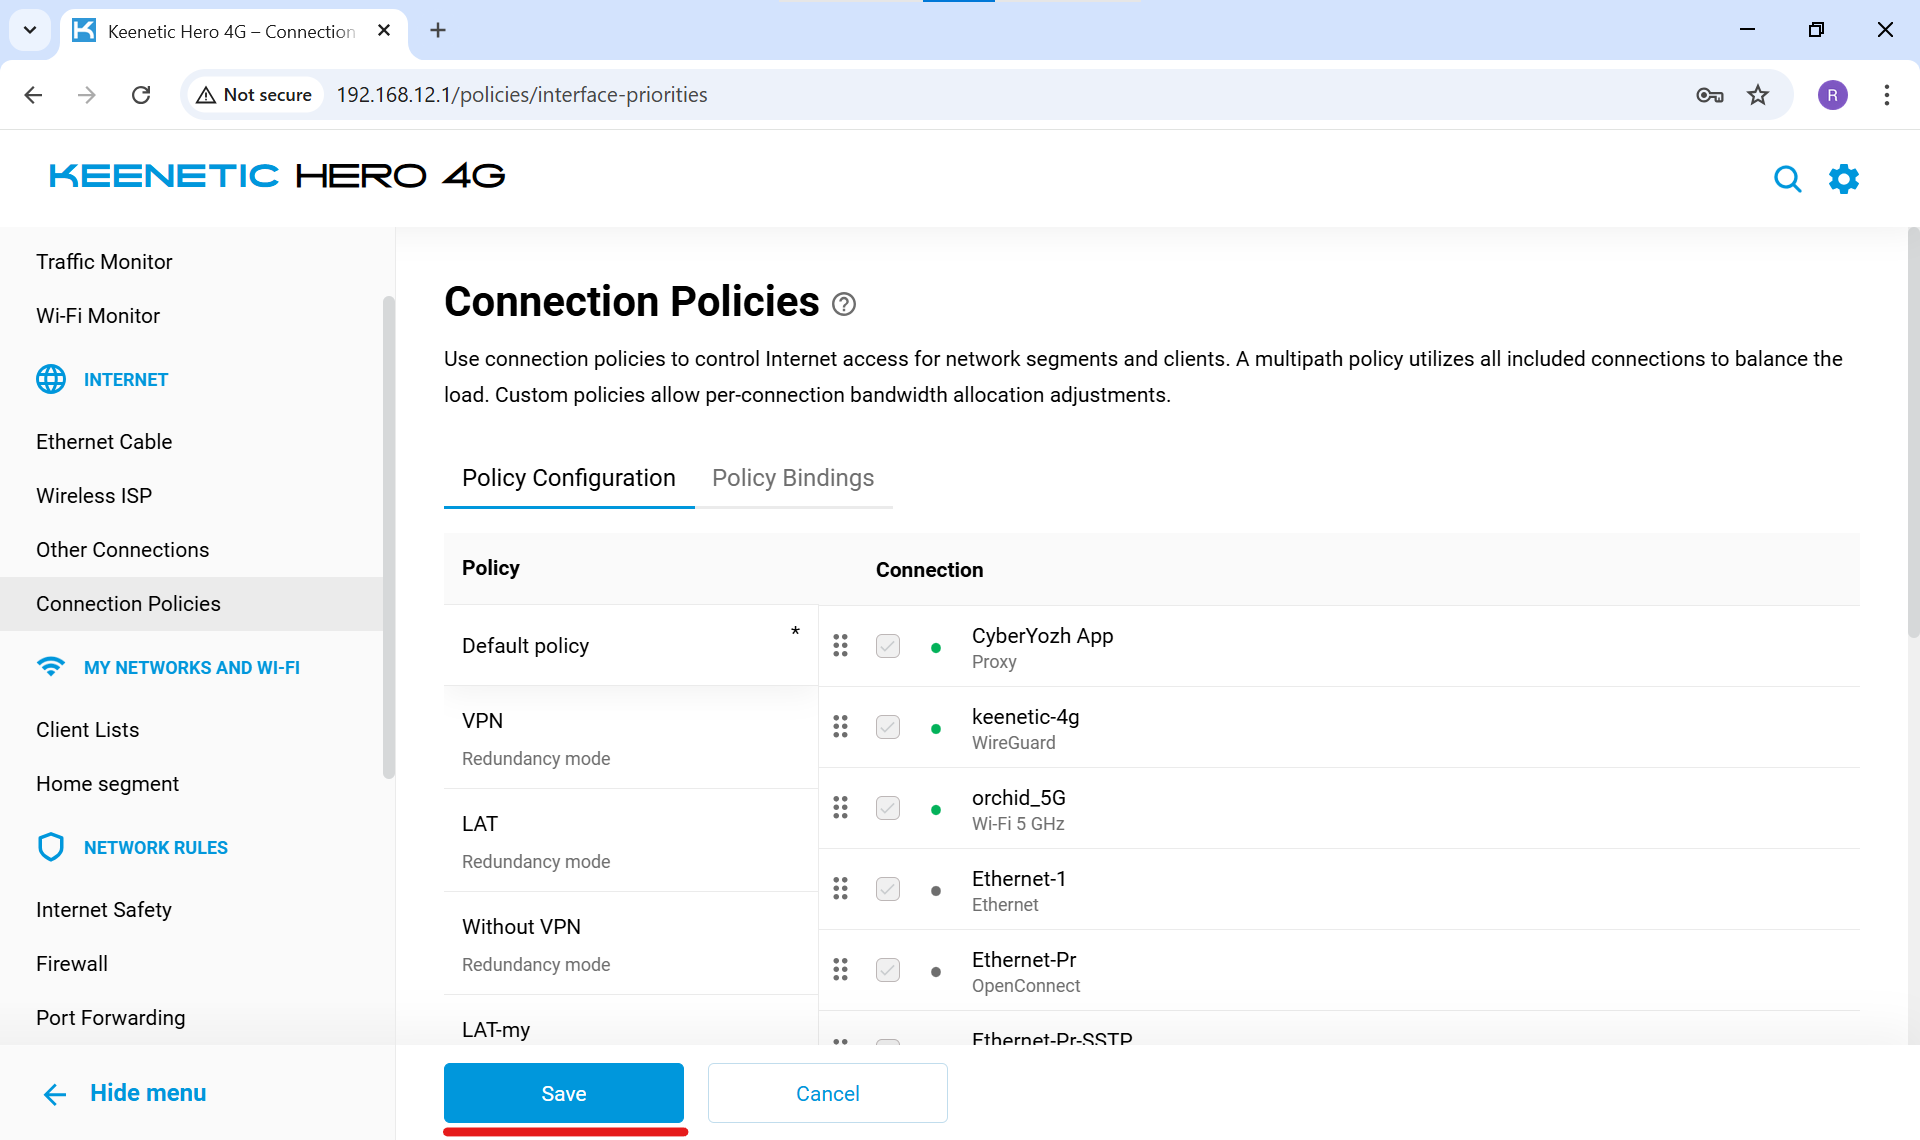Toggle the orchid_5G connection checkbox
Image resolution: width=1920 pixels, height=1140 pixels.
coord(888,808)
